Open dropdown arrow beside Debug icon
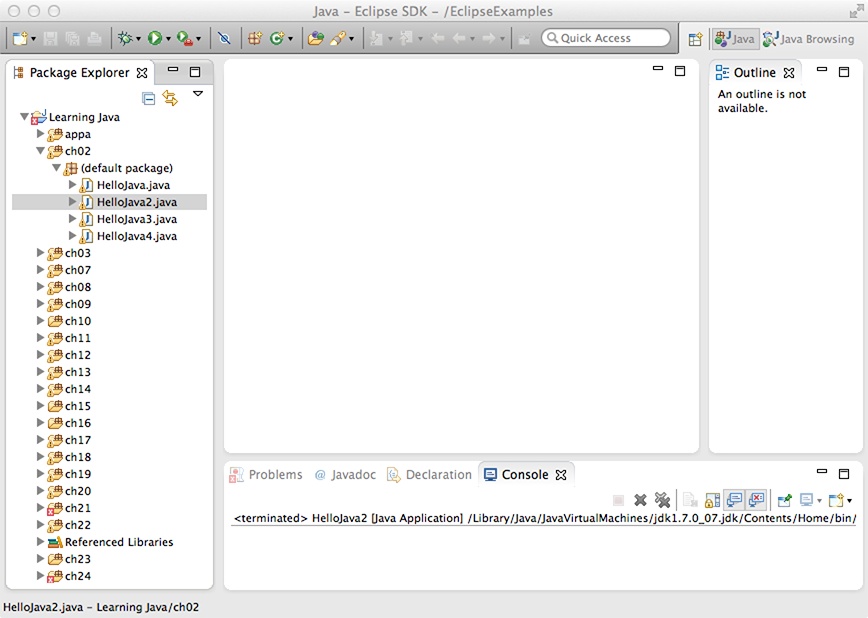868x618 pixels. (138, 39)
